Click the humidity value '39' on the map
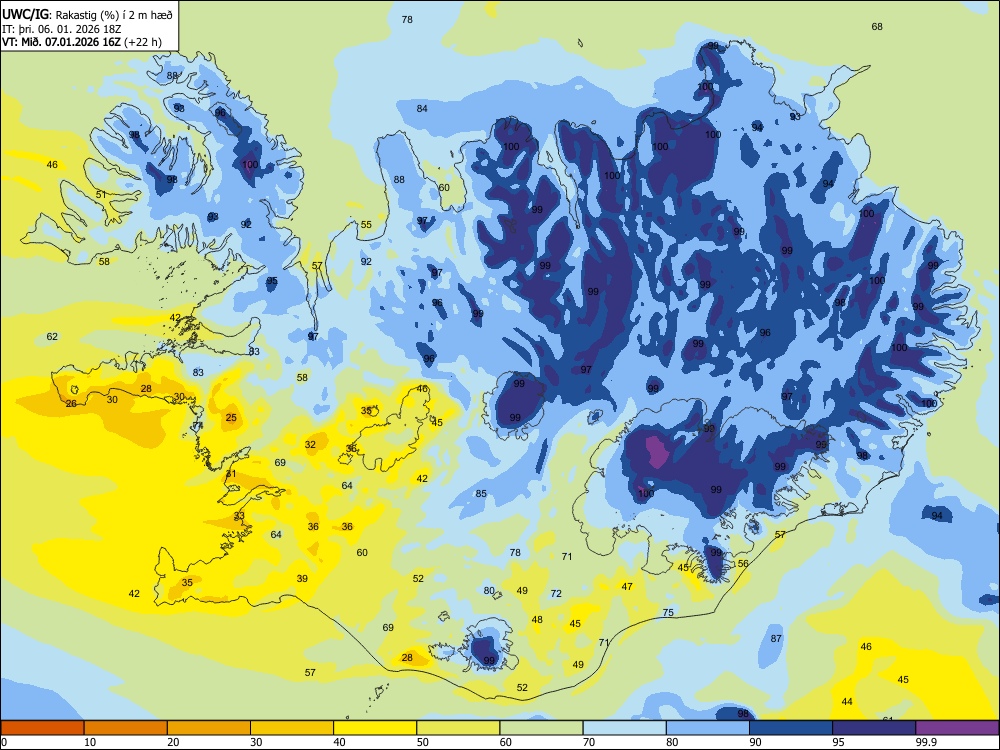This screenshot has height=750, width=1000. click(302, 578)
